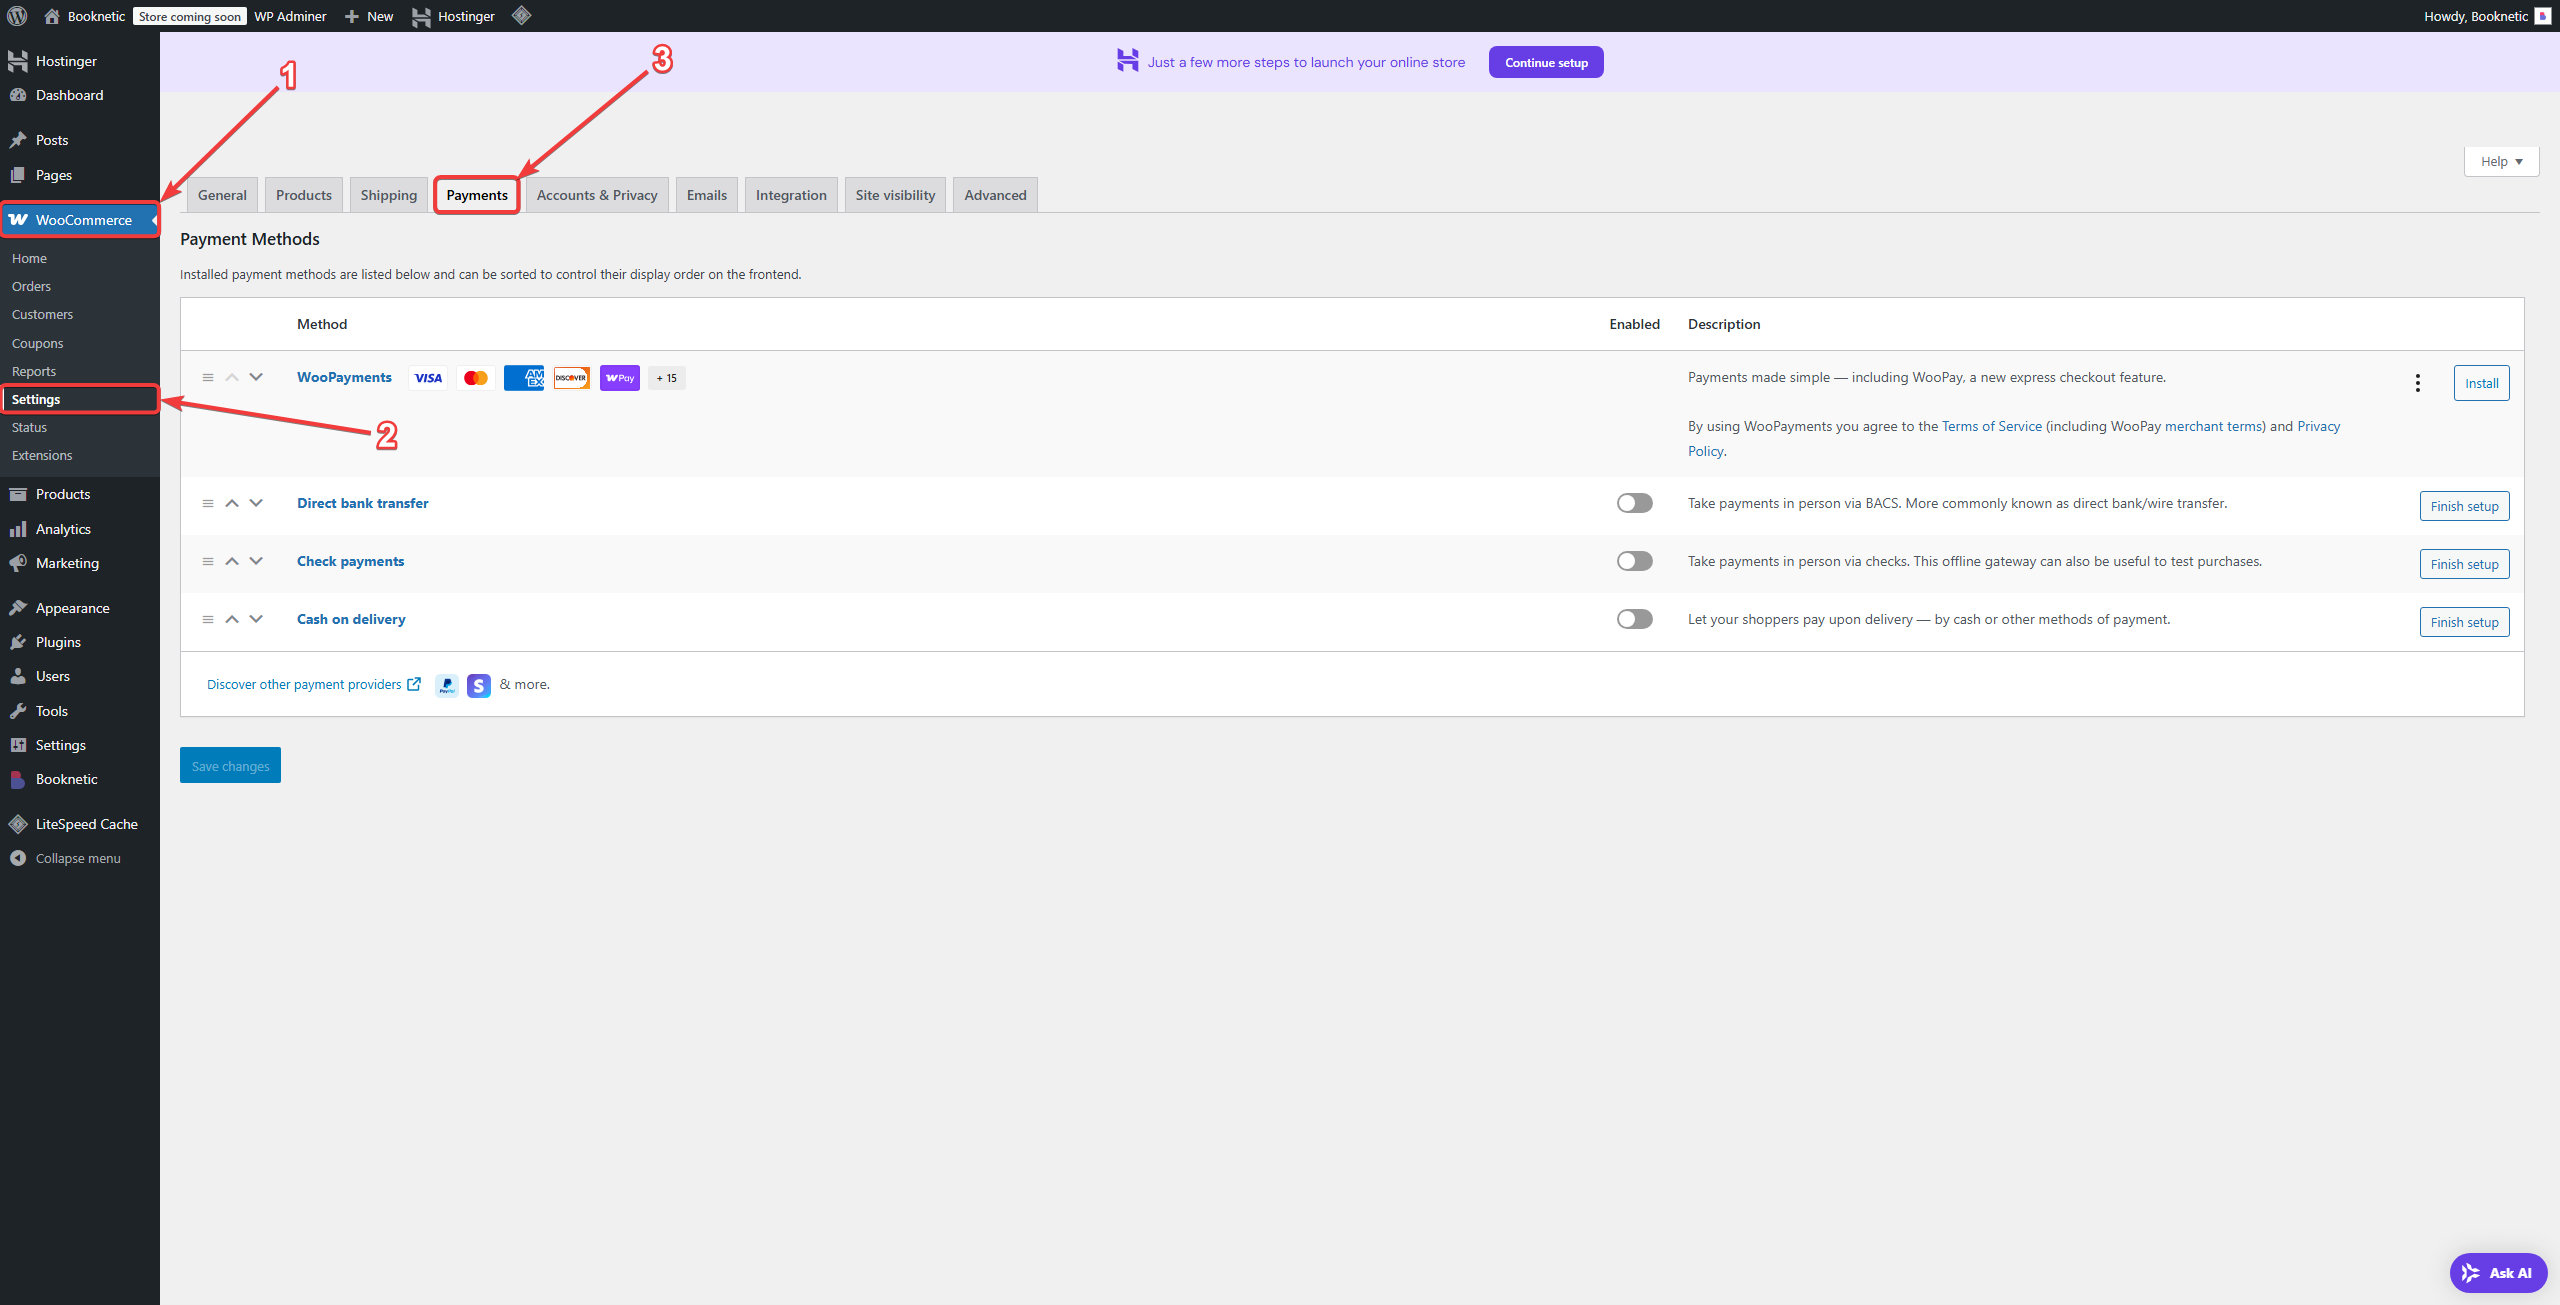Open the Ask AI assistant
Viewport: 2560px width, 1305px height.
(x=2498, y=1273)
